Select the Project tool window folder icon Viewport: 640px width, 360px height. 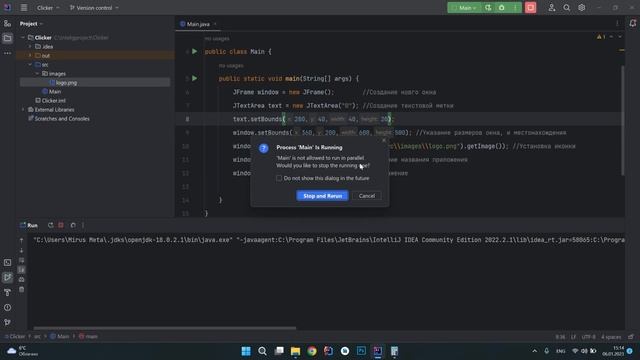pos(7,38)
